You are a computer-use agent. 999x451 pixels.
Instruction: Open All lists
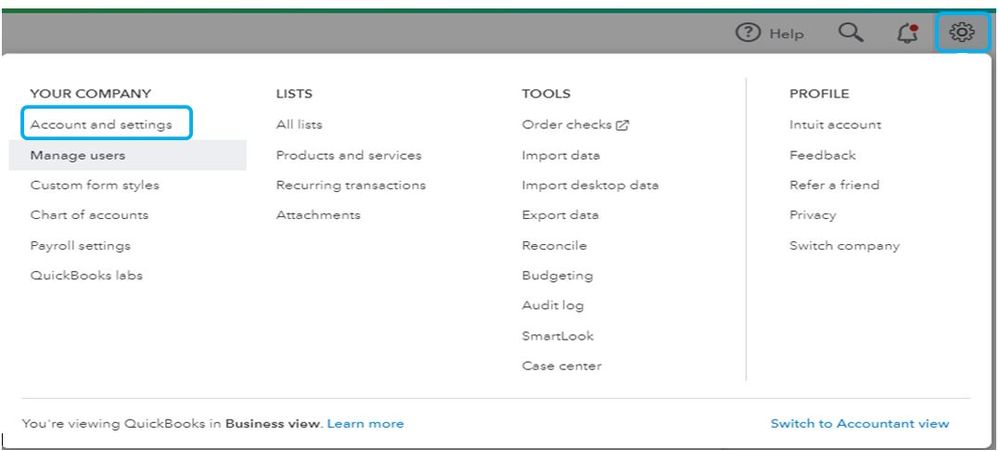pos(299,125)
